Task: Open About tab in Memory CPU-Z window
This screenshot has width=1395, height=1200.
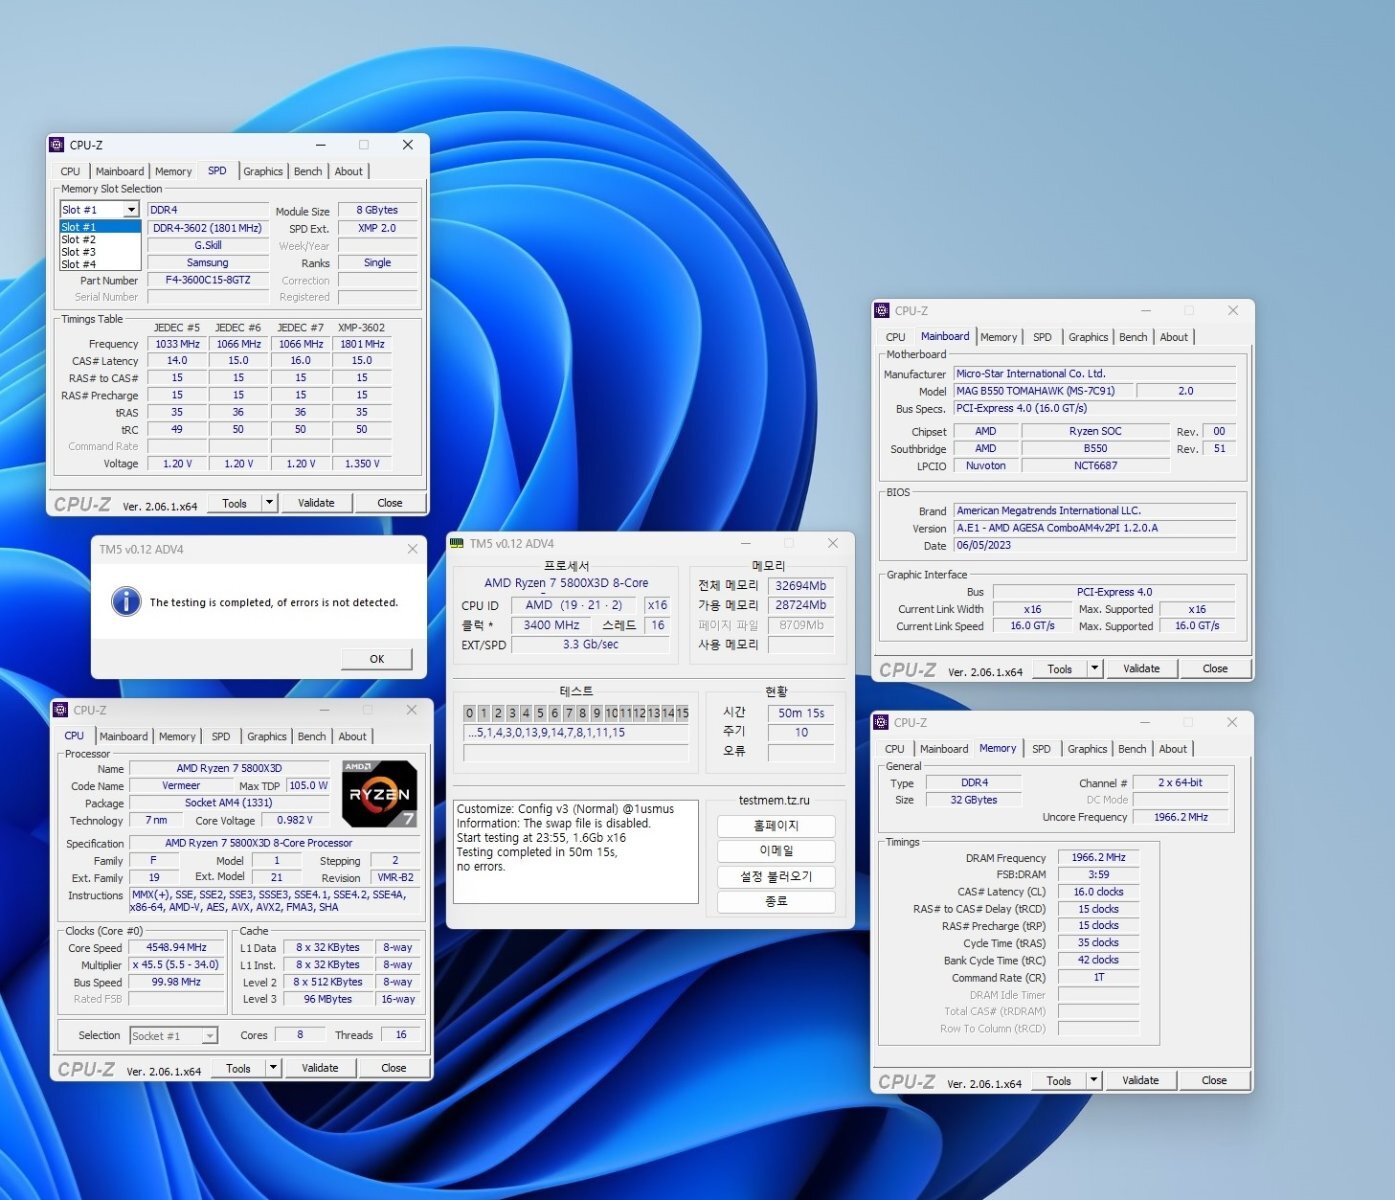Action: 1173,748
